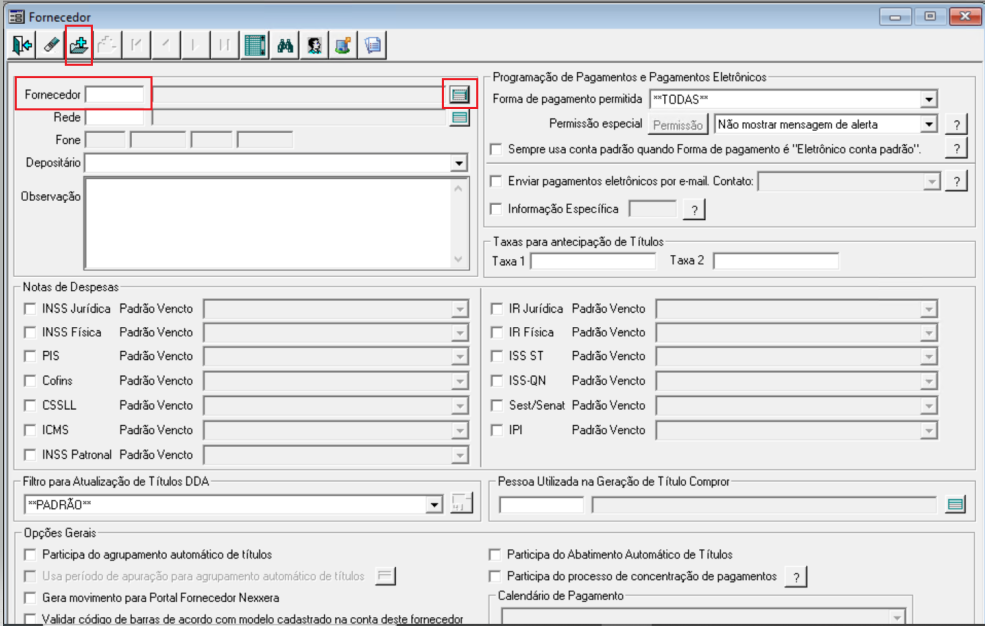Image resolution: width=985 pixels, height=626 pixels.
Task: Open 'Não mostrar mensagem de alerta' dropdown
Action: point(928,124)
